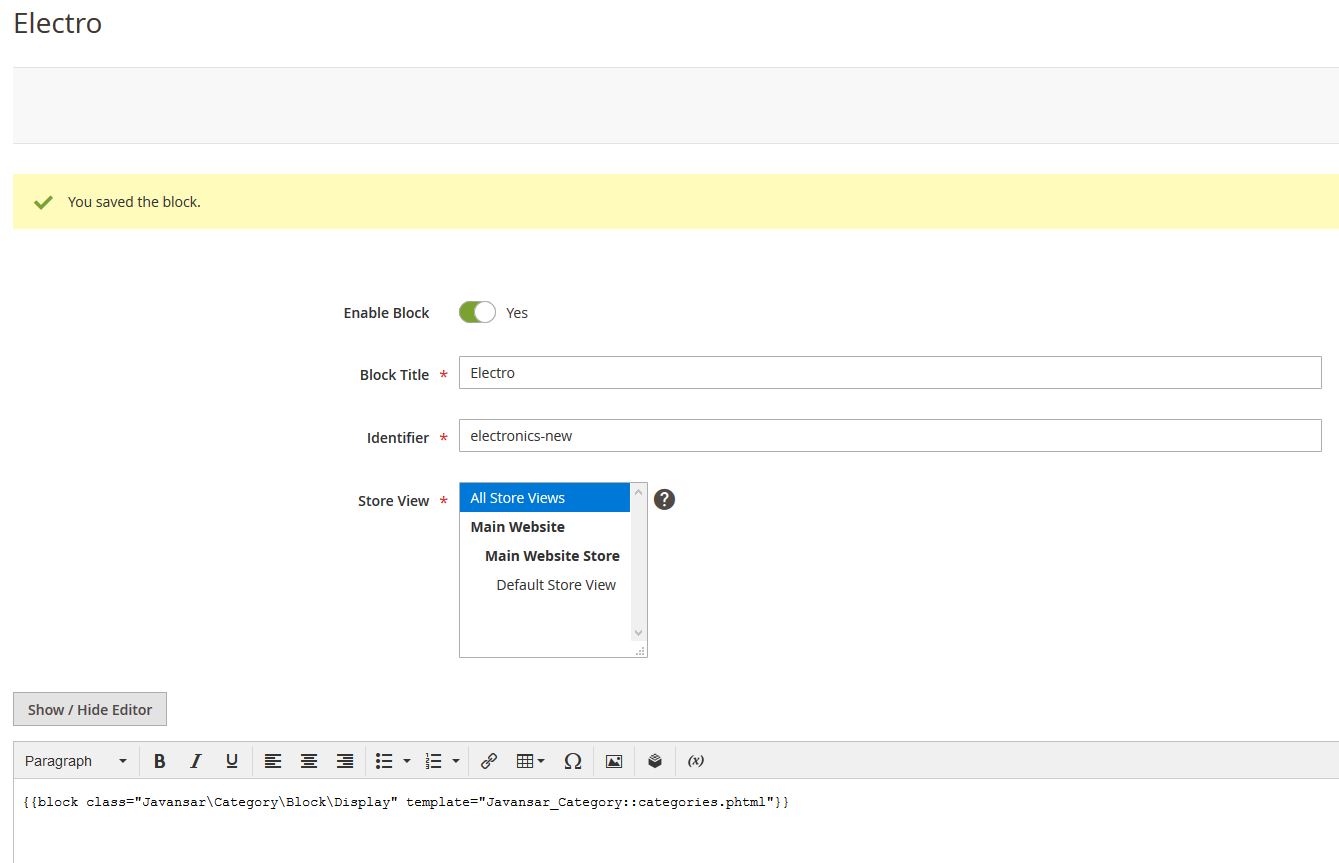Disable the Enable Block toggle

(476, 312)
